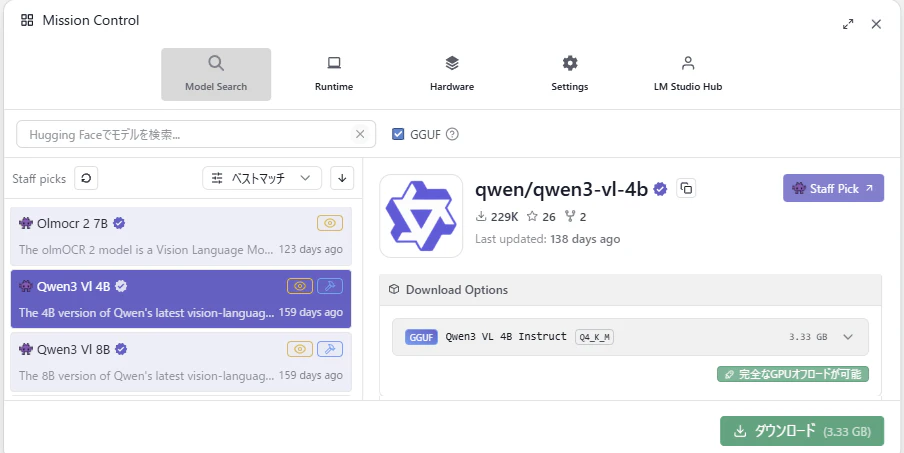Viewport: 904px width, 453px height.
Task: Click the GGUF help question mark icon
Action: tap(453, 134)
